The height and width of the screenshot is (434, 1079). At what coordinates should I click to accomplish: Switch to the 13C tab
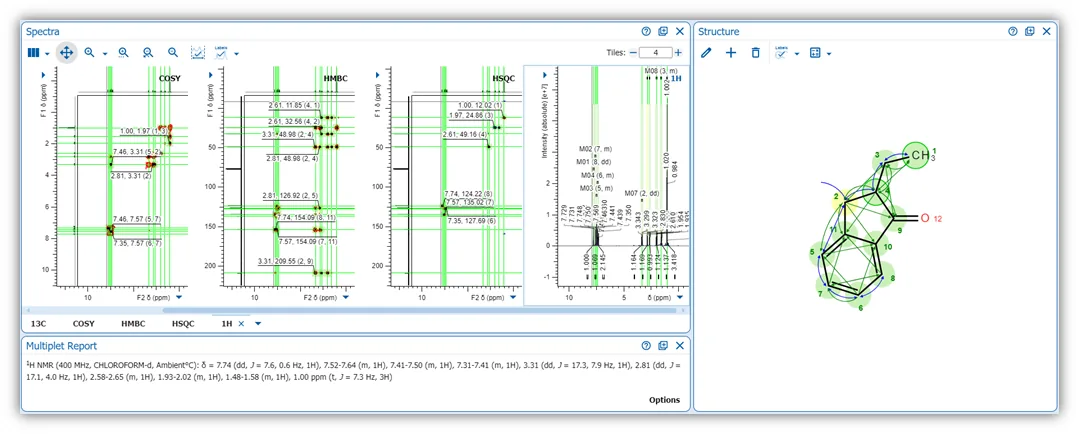pyautogui.click(x=39, y=323)
